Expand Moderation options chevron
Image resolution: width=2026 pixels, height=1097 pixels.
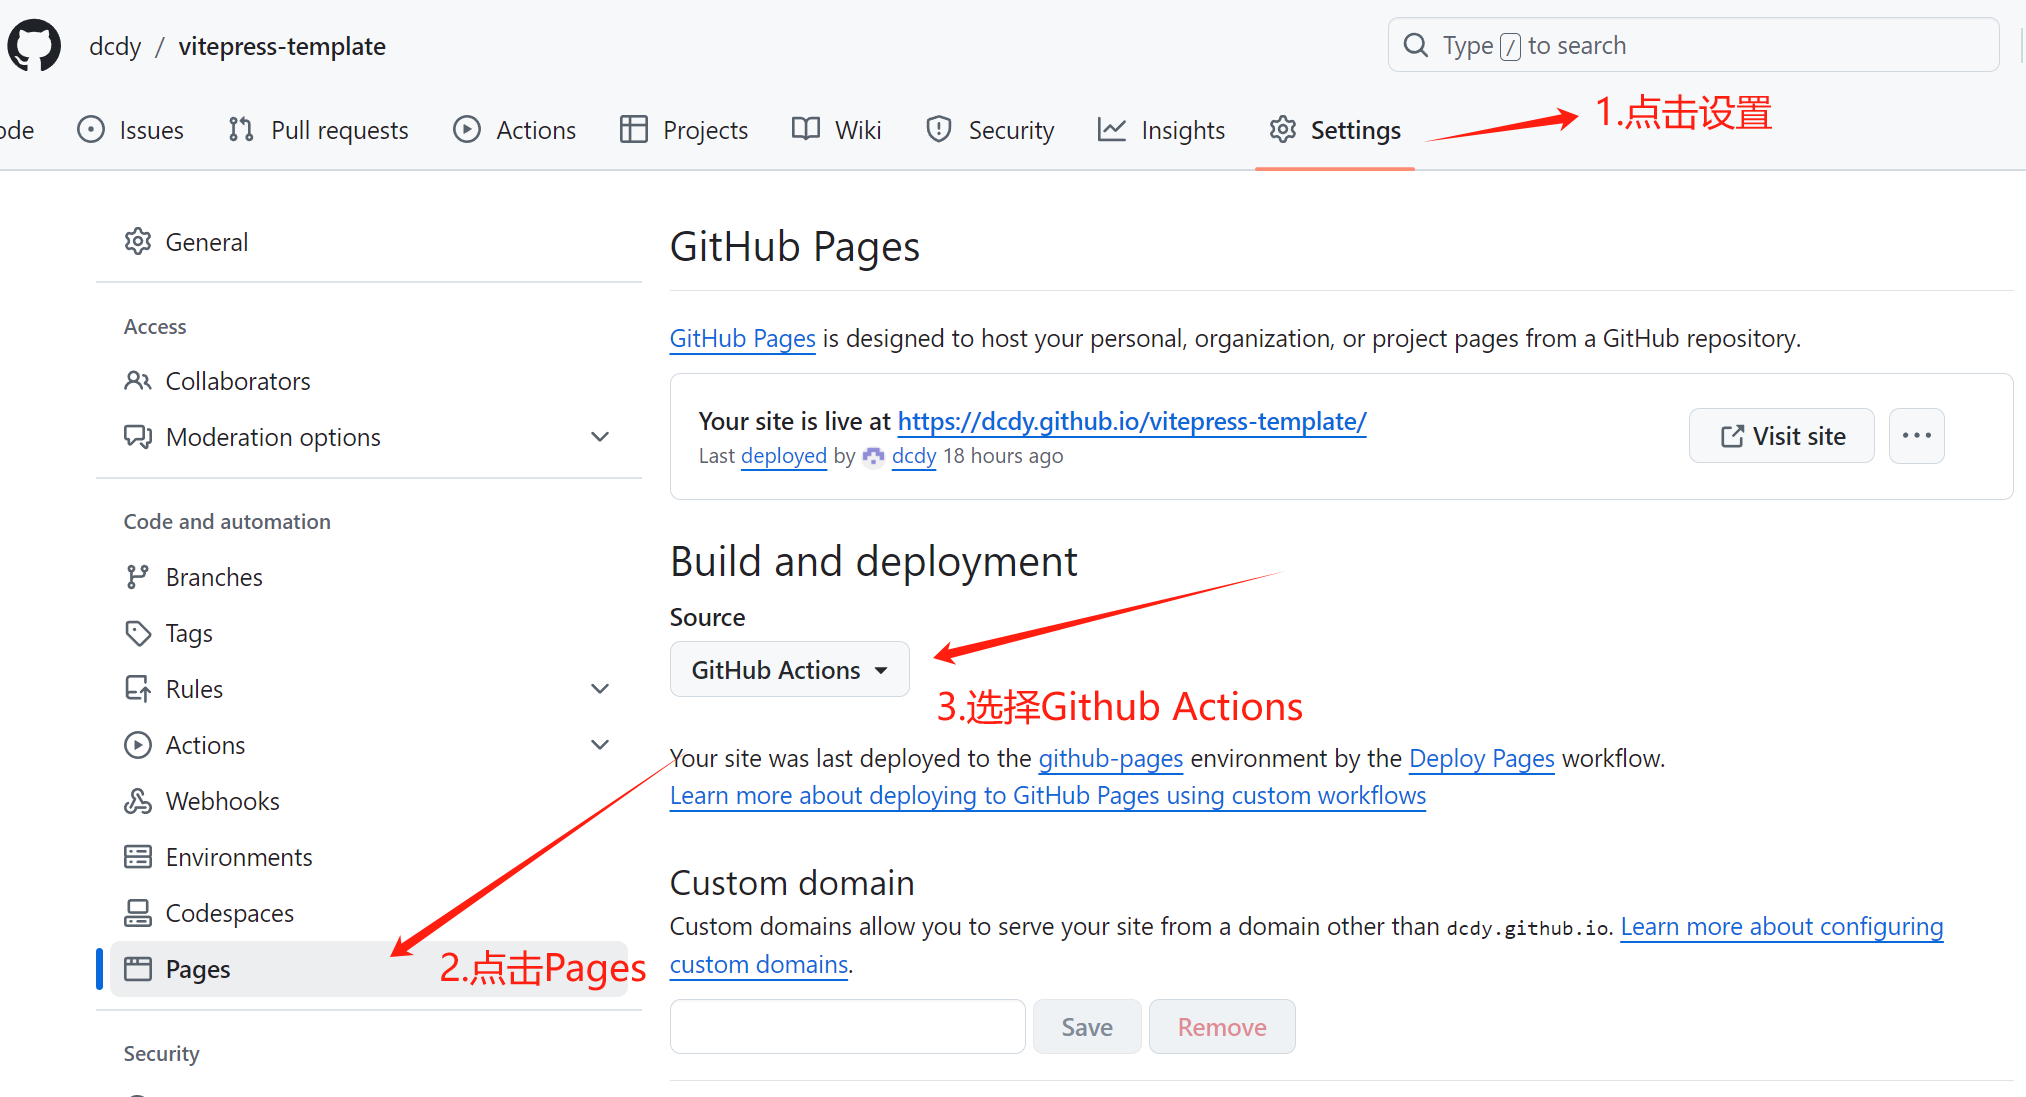pos(600,437)
